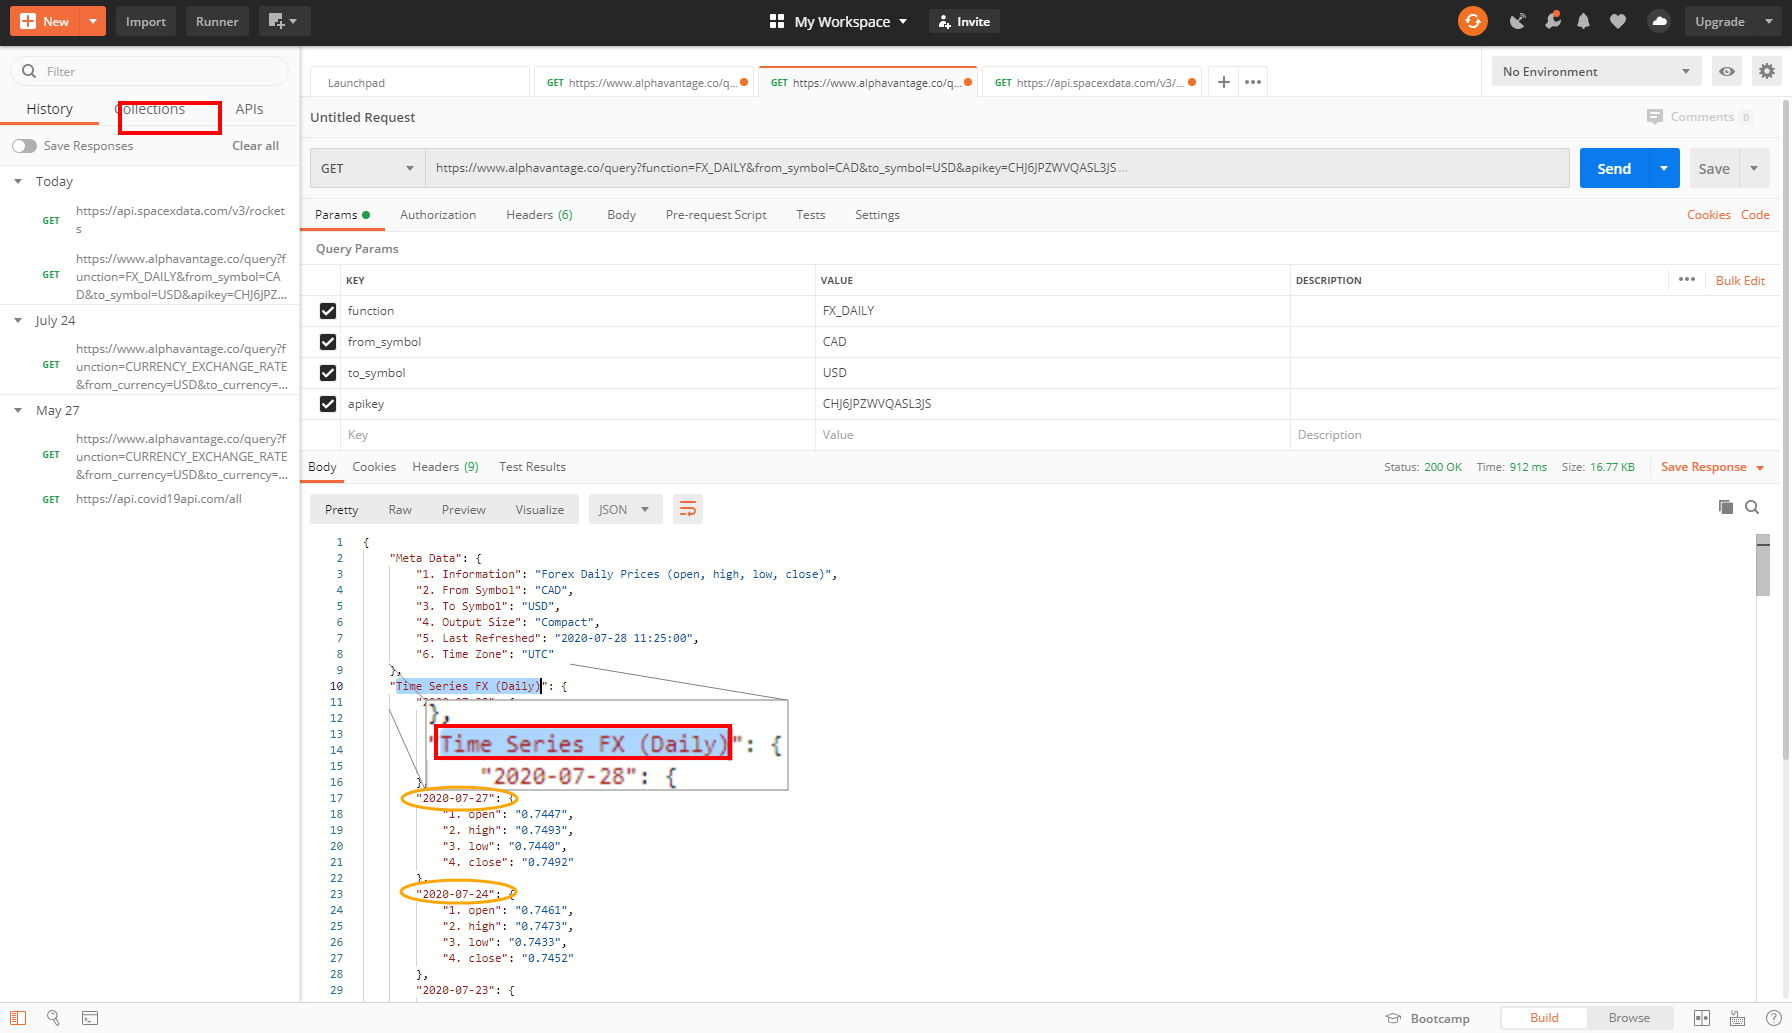This screenshot has height=1033, width=1792.
Task: Add a new request tab
Action: point(1223,82)
